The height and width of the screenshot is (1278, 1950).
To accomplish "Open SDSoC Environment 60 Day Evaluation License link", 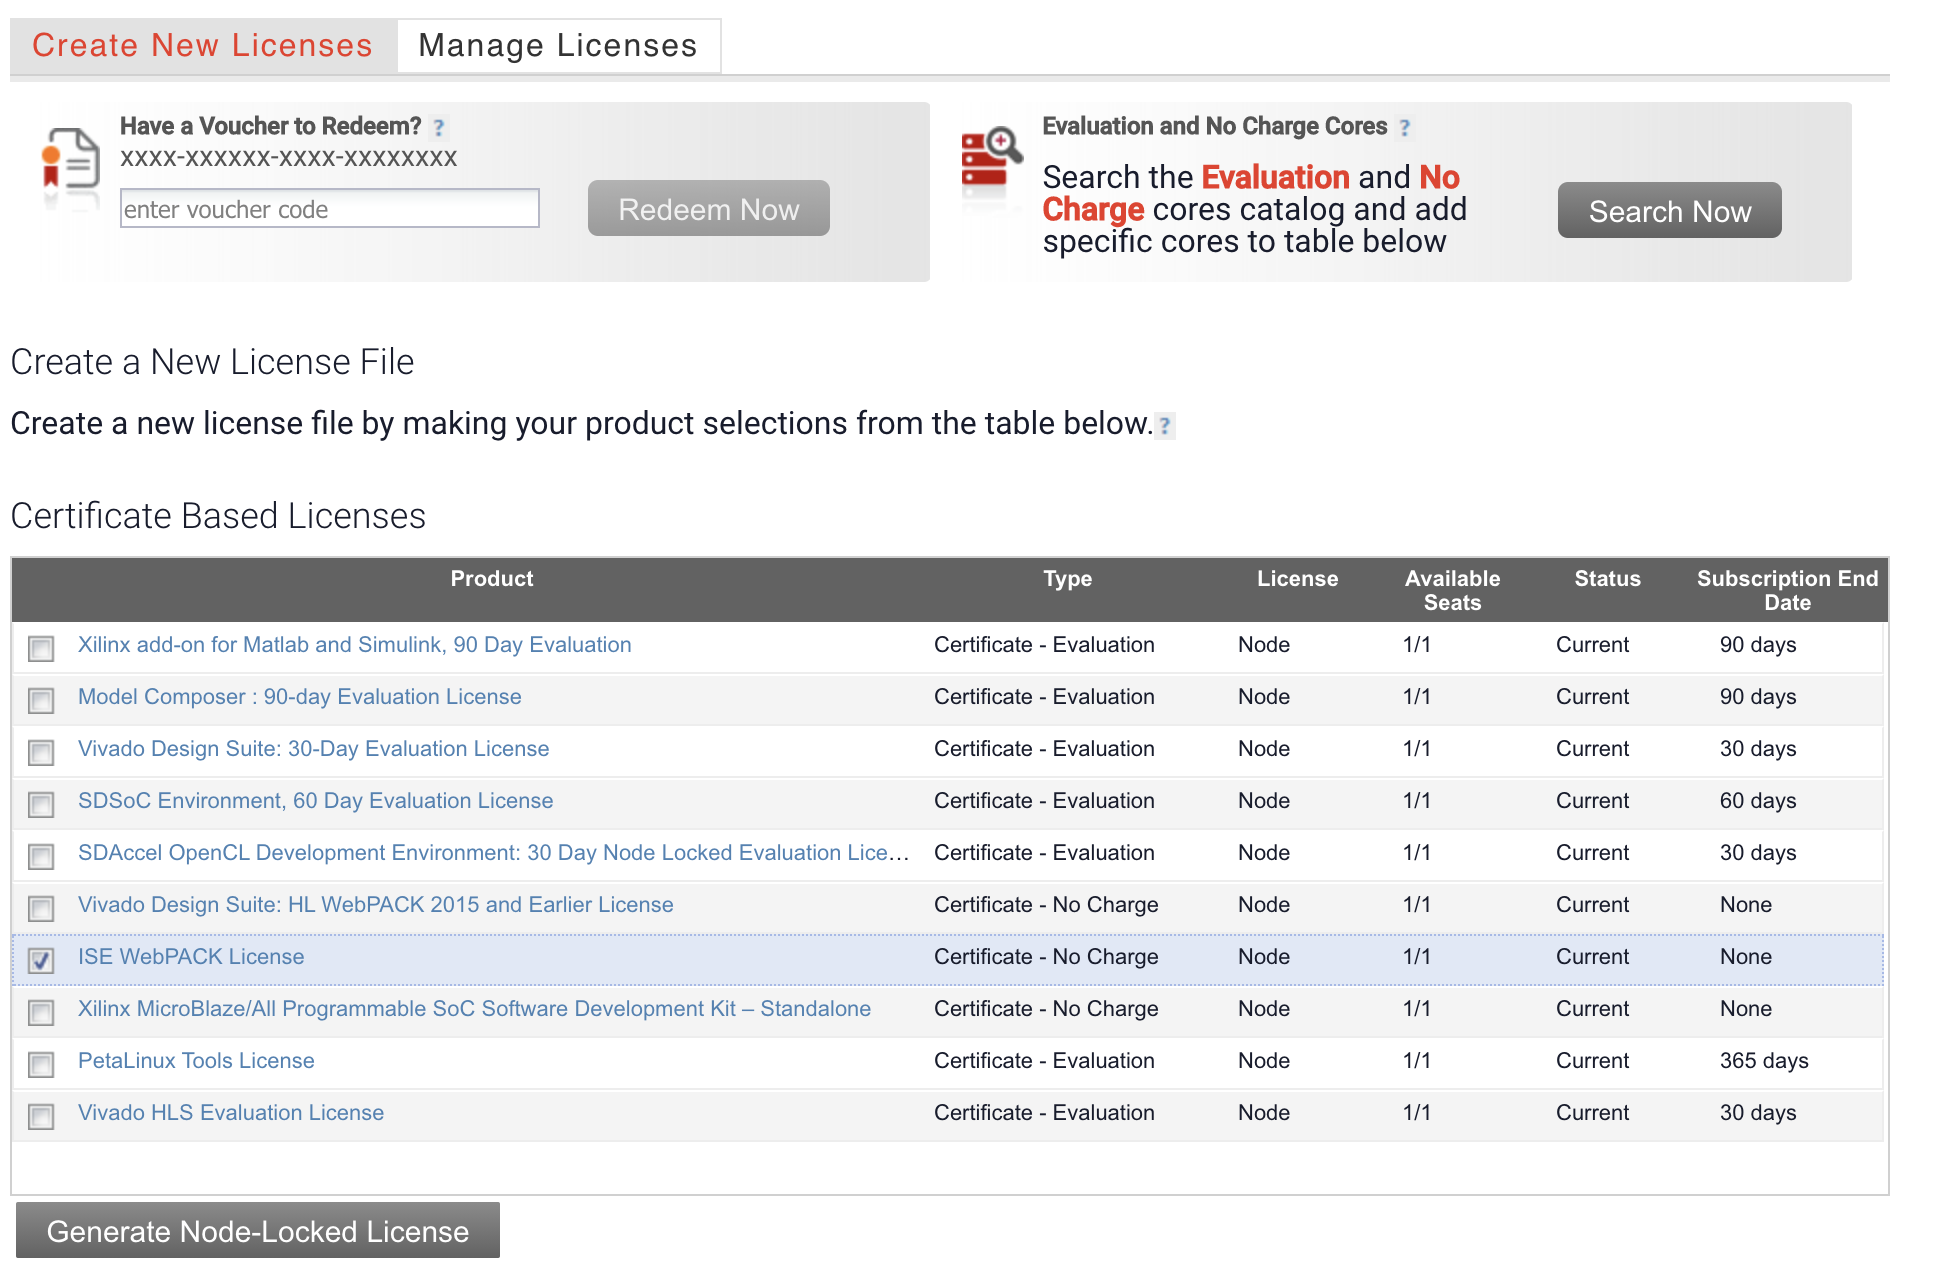I will click(x=316, y=801).
